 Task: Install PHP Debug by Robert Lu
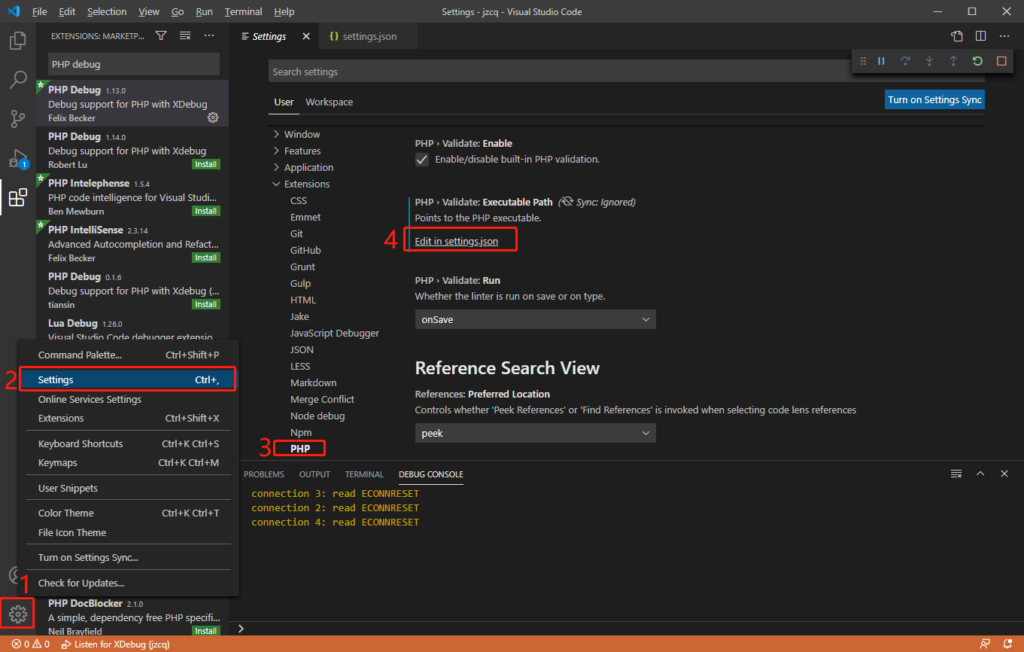point(206,165)
